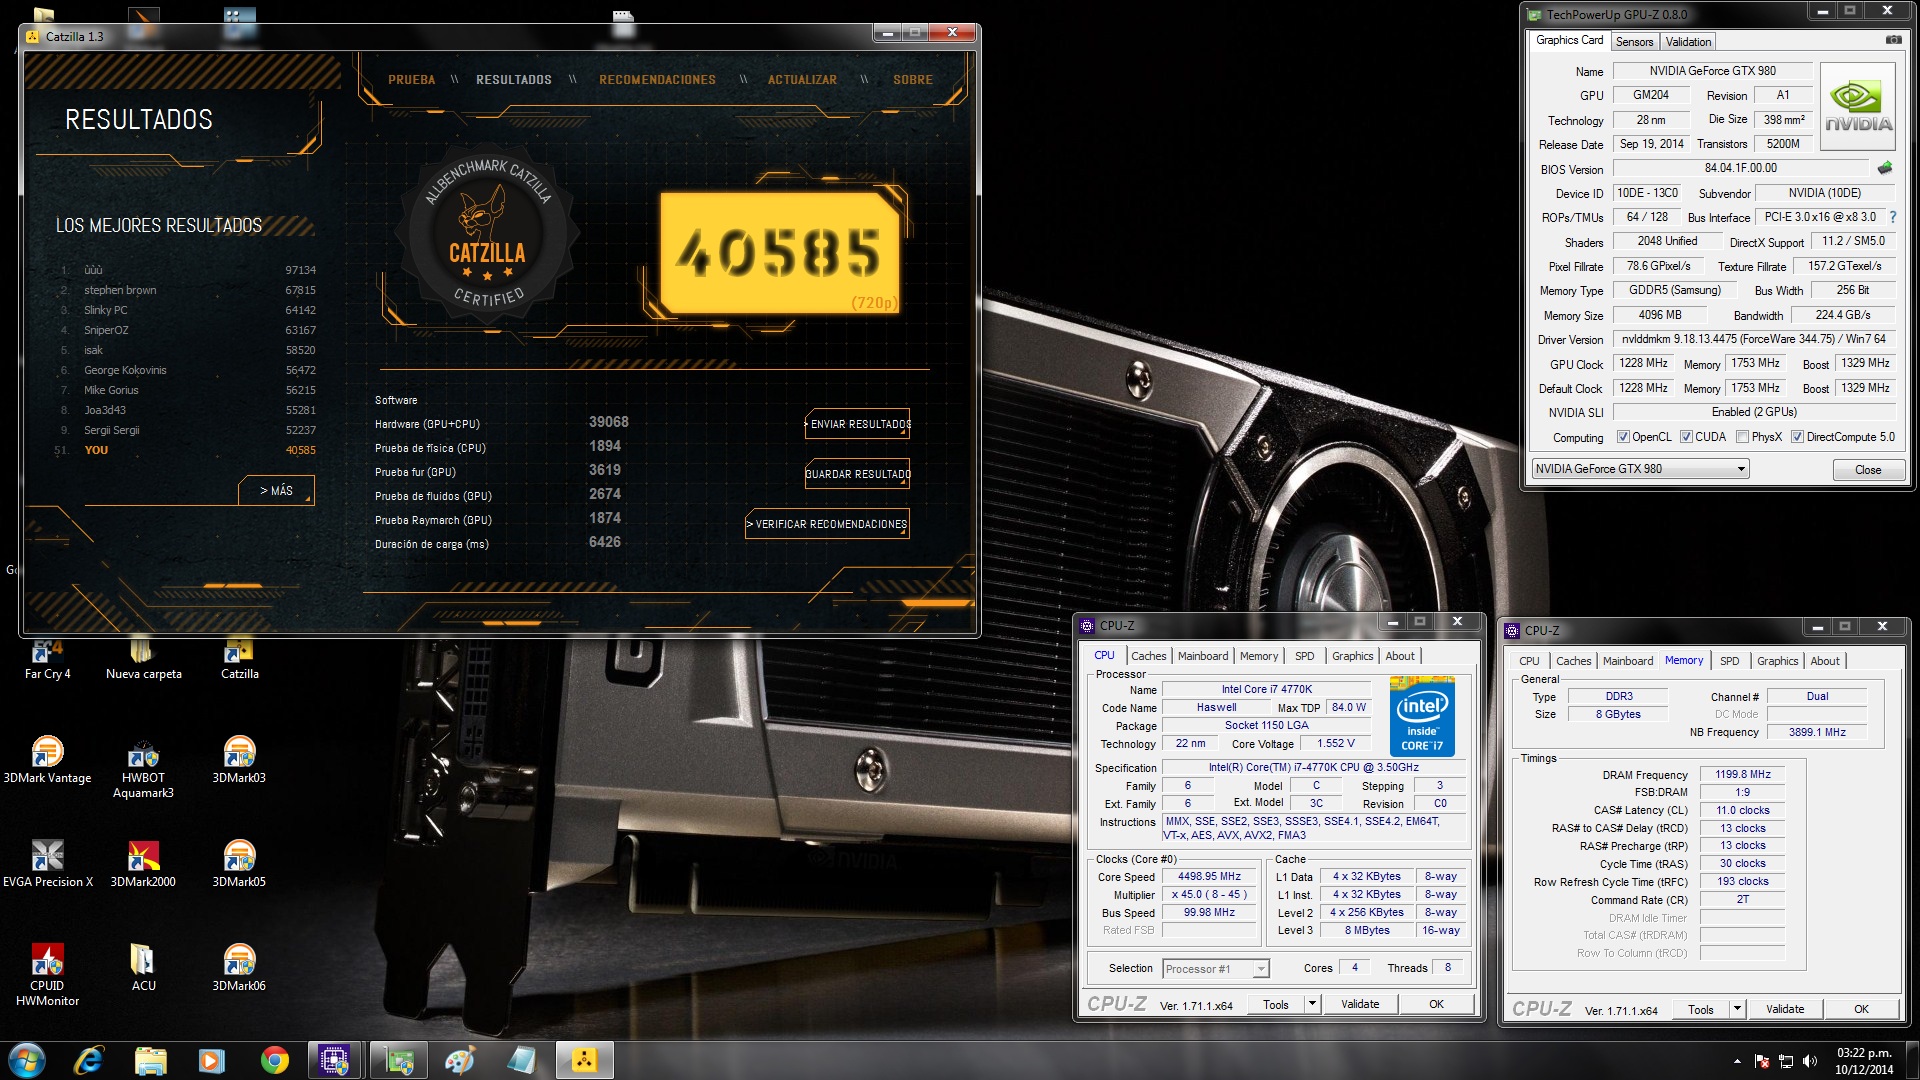Screen dimensions: 1920x1080
Task: Toggle the CUDA checkbox in GPU-Z
Action: click(1686, 437)
